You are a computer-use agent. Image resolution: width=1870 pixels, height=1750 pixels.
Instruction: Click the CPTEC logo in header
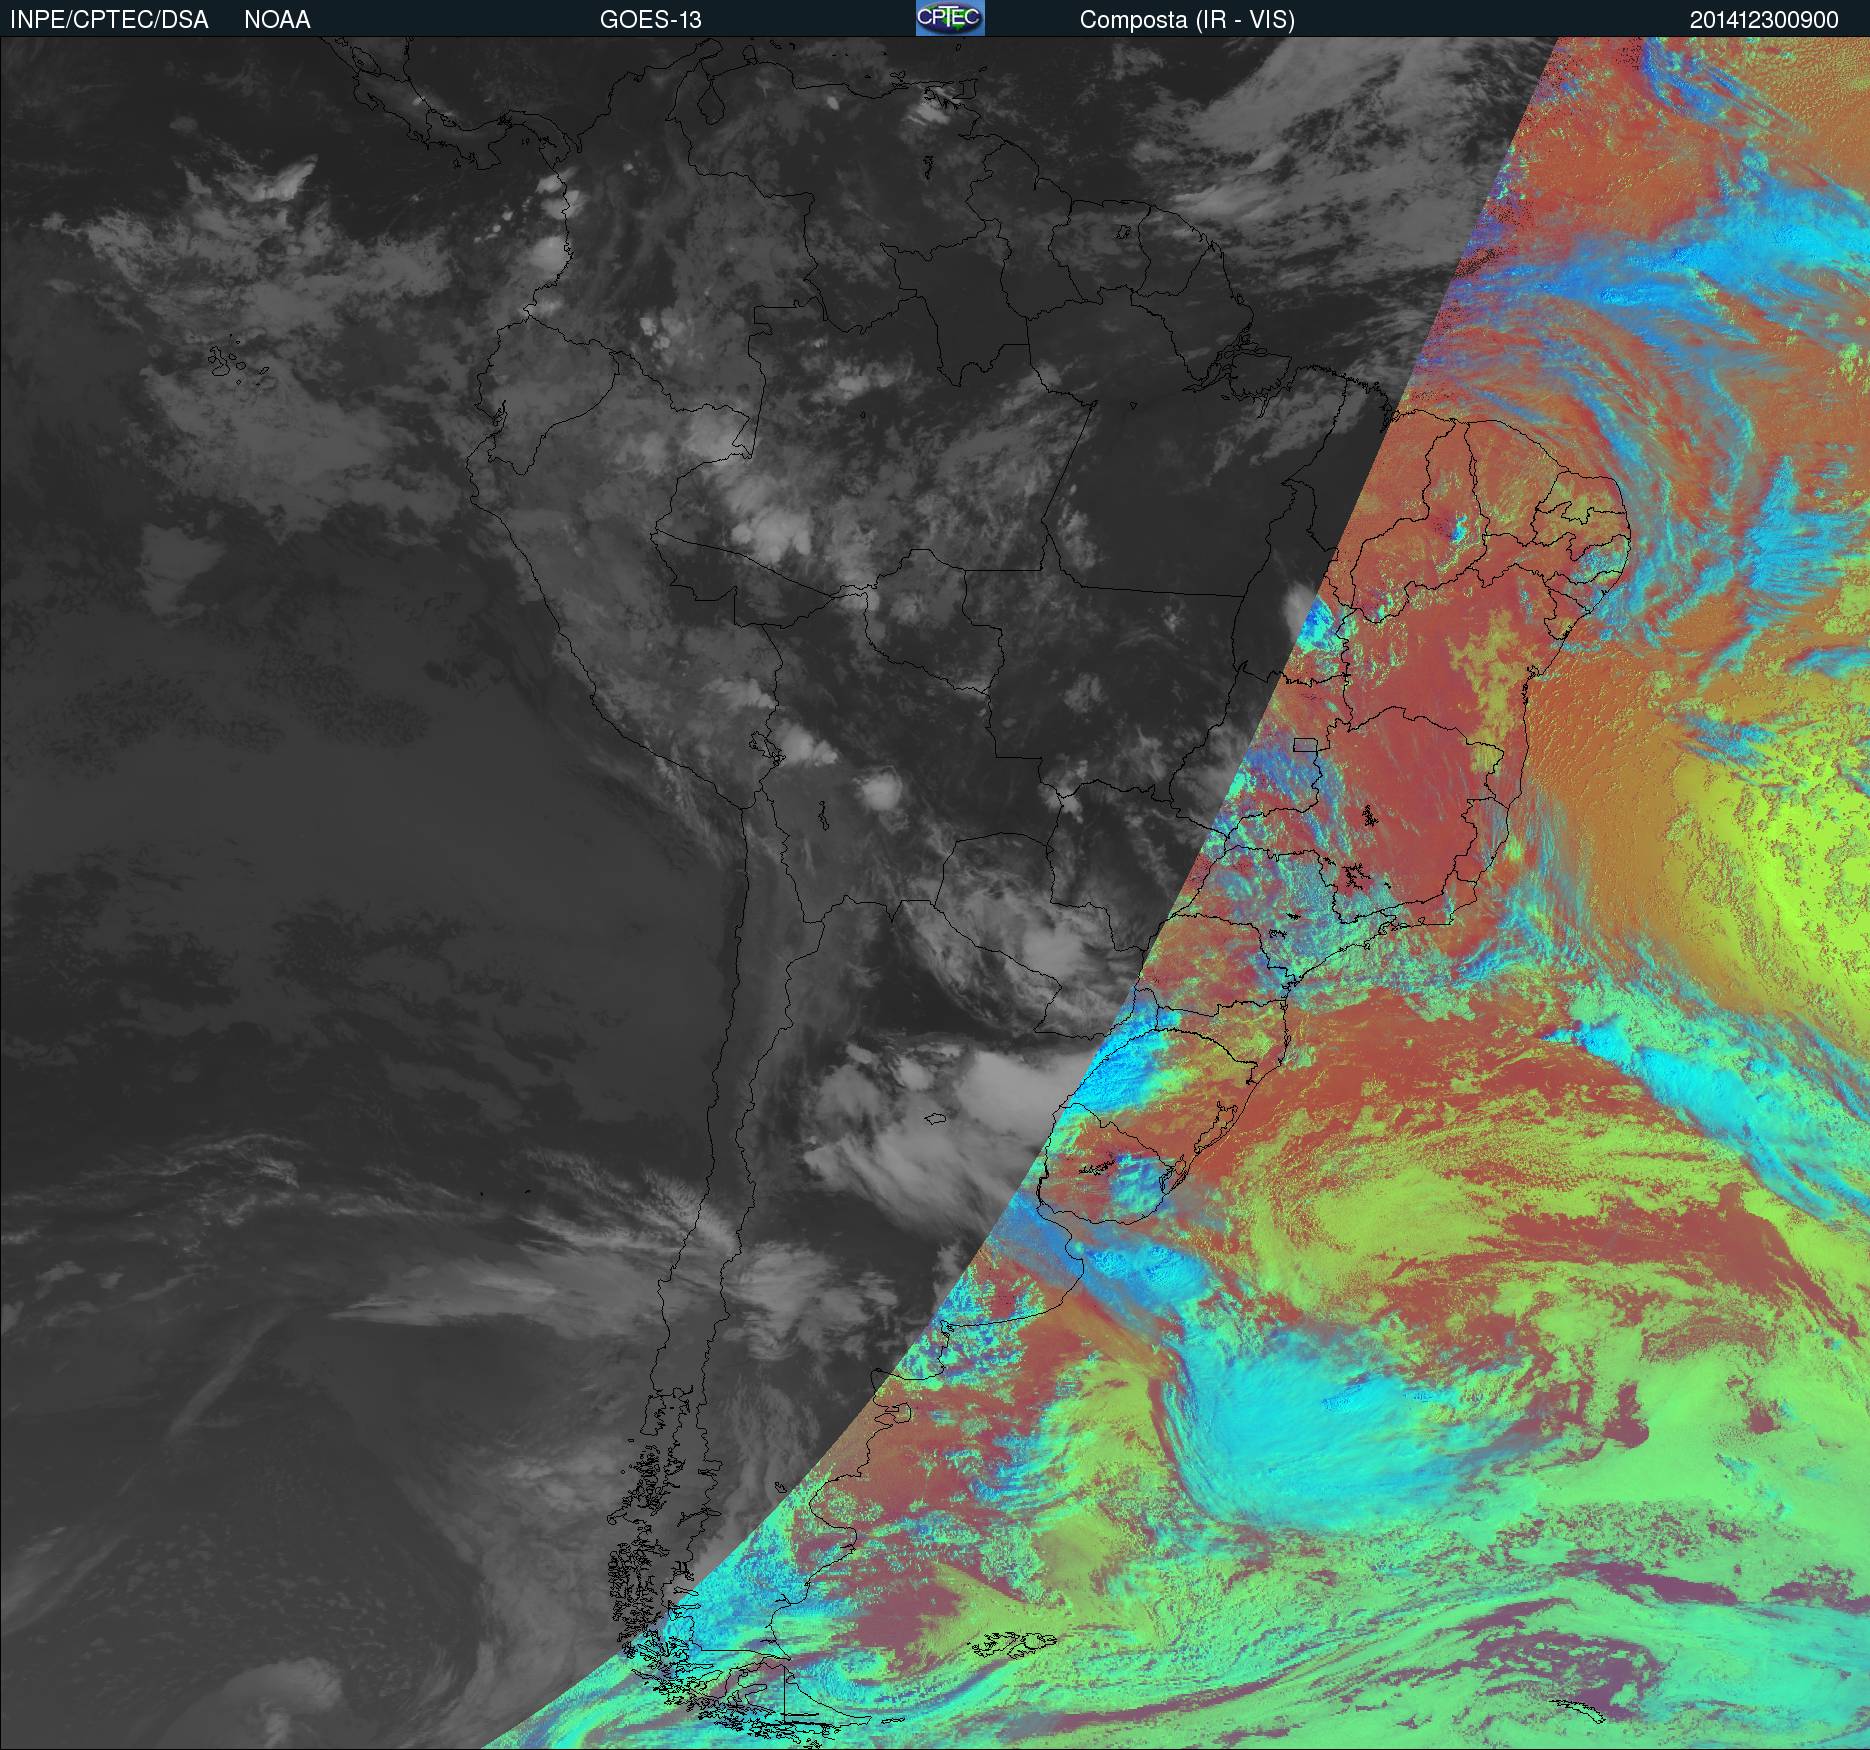pos(950,18)
